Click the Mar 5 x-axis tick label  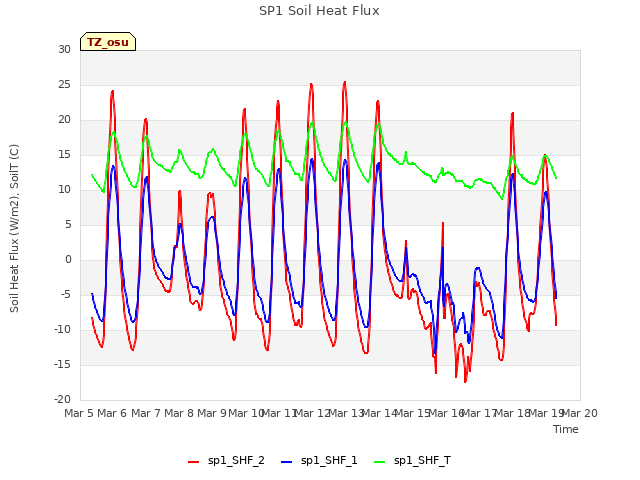[79, 413]
